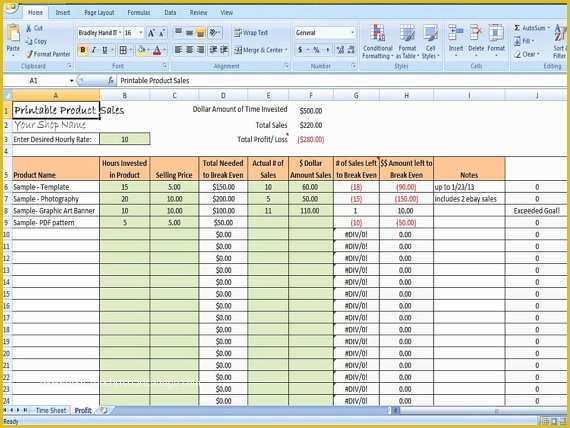Set Bottom Align for cell text
This screenshot has height=428, width=570.
coord(200,33)
